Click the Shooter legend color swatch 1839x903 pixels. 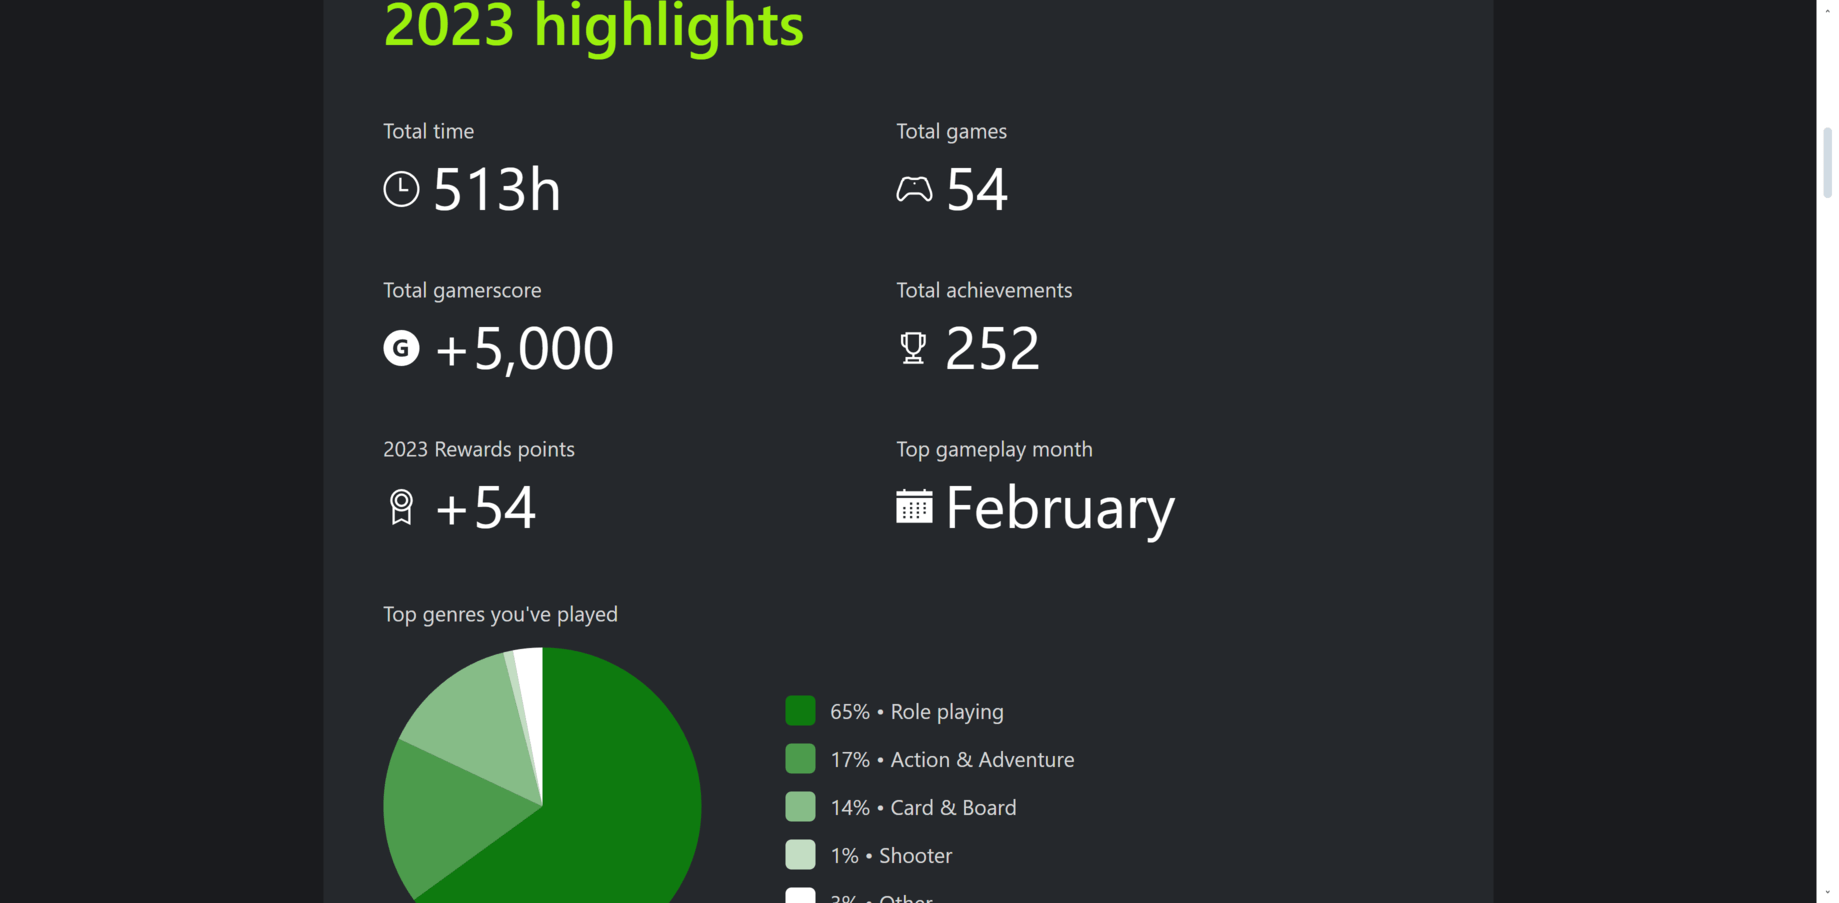[800, 855]
